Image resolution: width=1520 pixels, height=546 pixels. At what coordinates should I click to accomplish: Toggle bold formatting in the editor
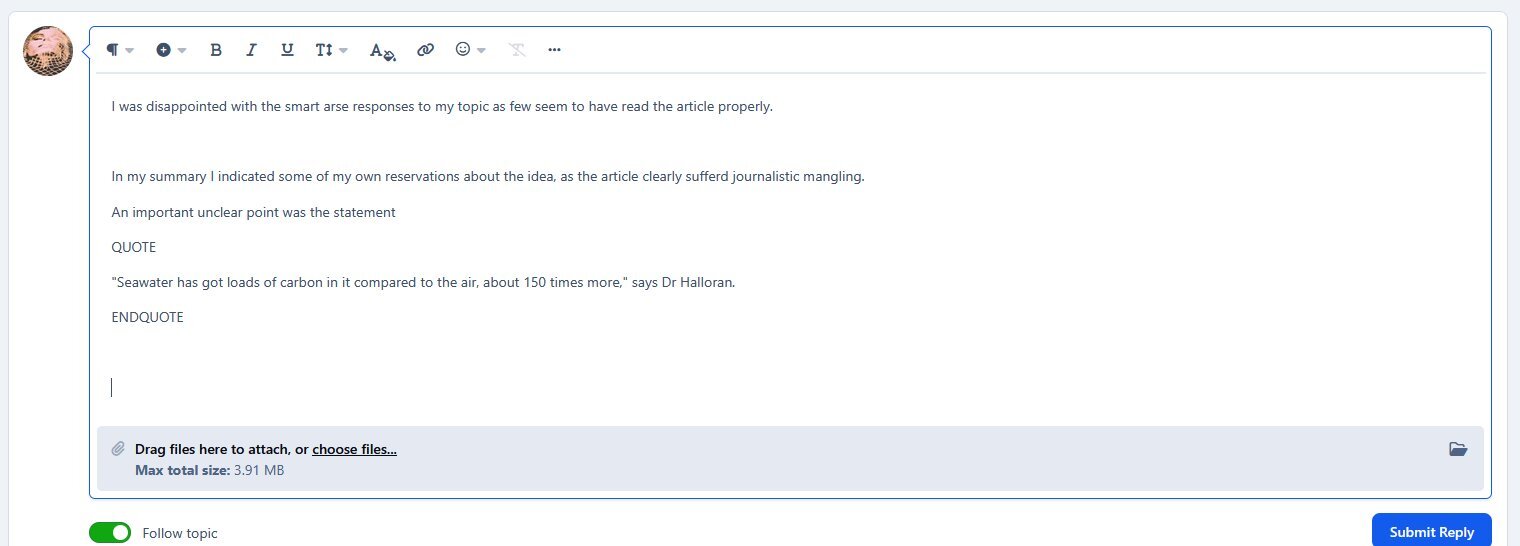click(x=215, y=50)
